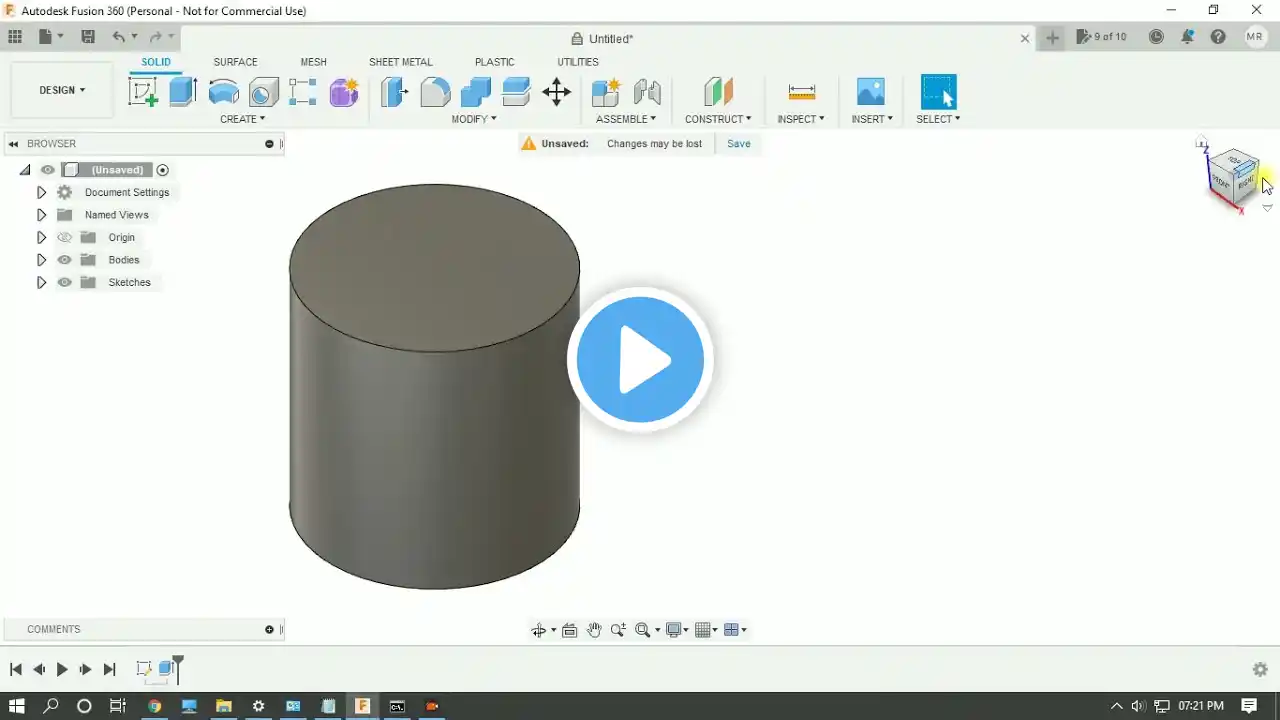Click the Press Pull tool

point(394,92)
